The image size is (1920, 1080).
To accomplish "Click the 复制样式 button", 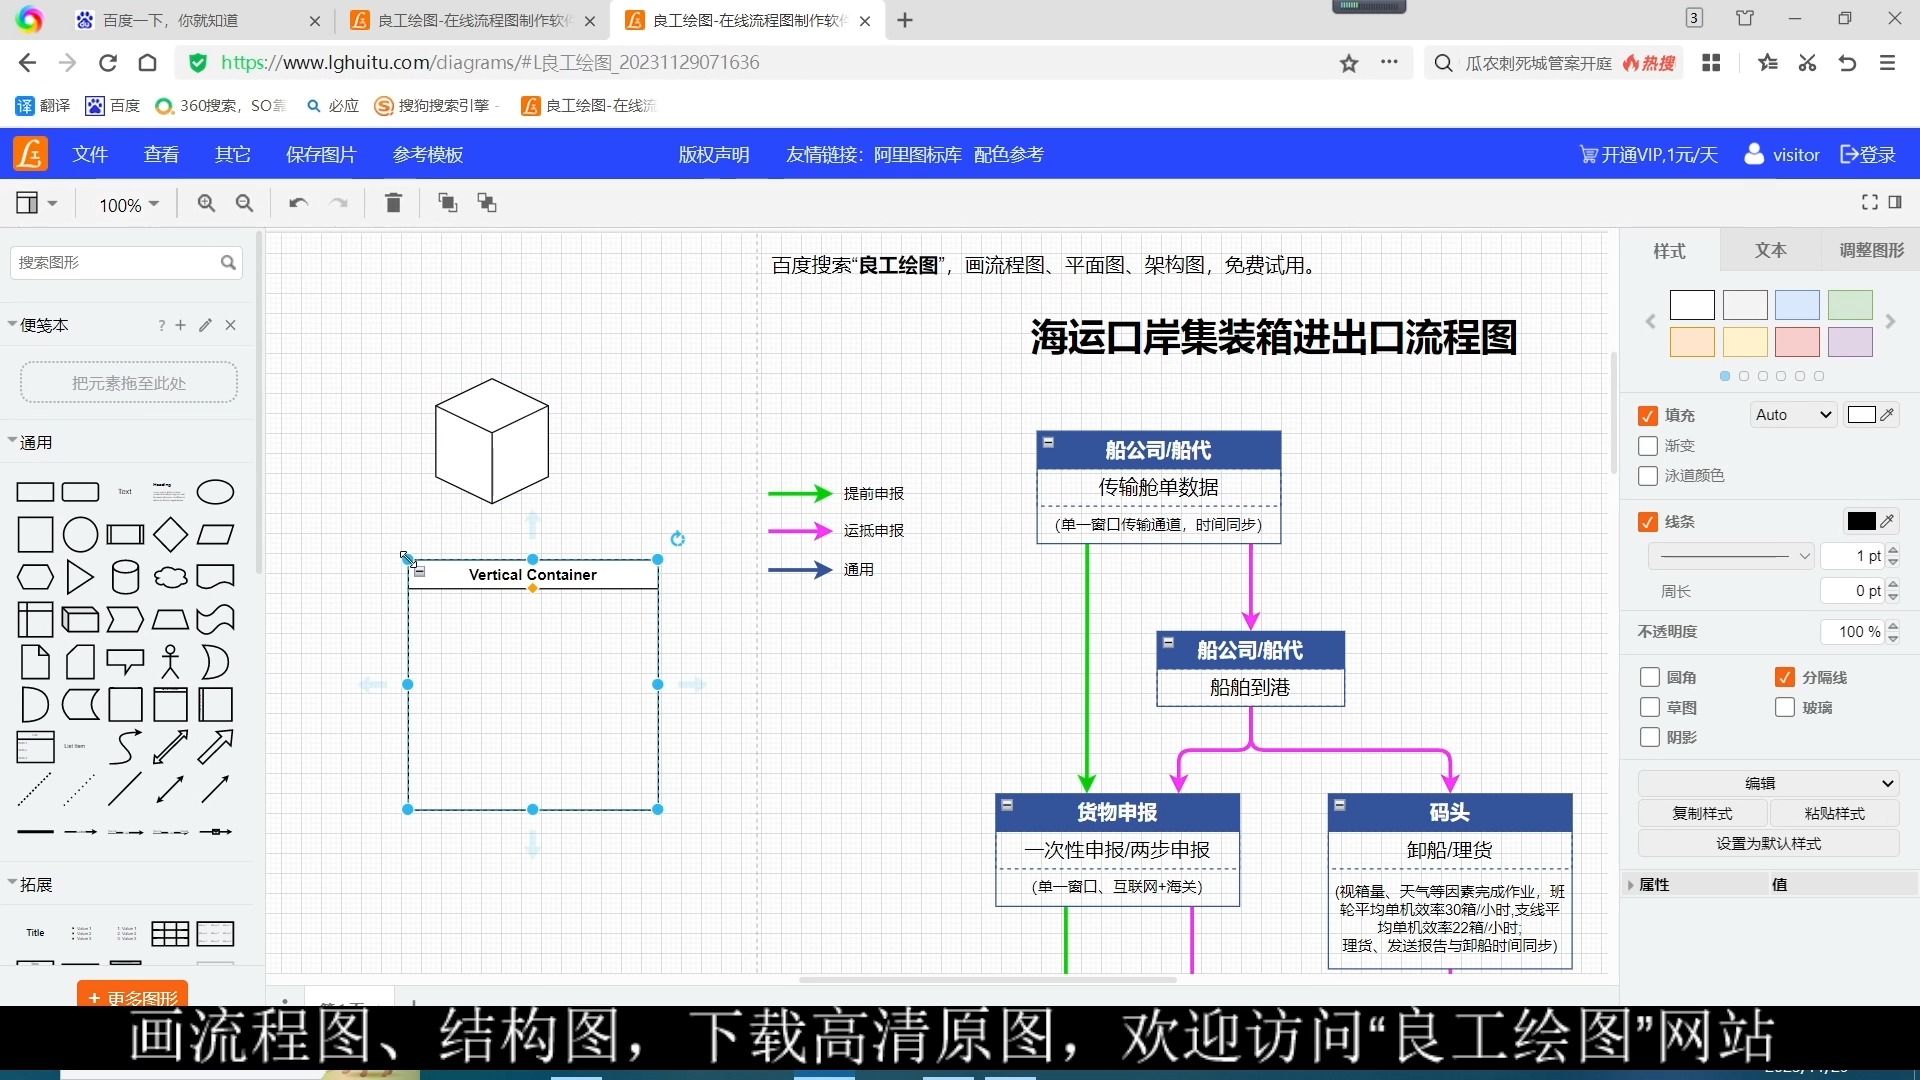I will coord(1702,814).
